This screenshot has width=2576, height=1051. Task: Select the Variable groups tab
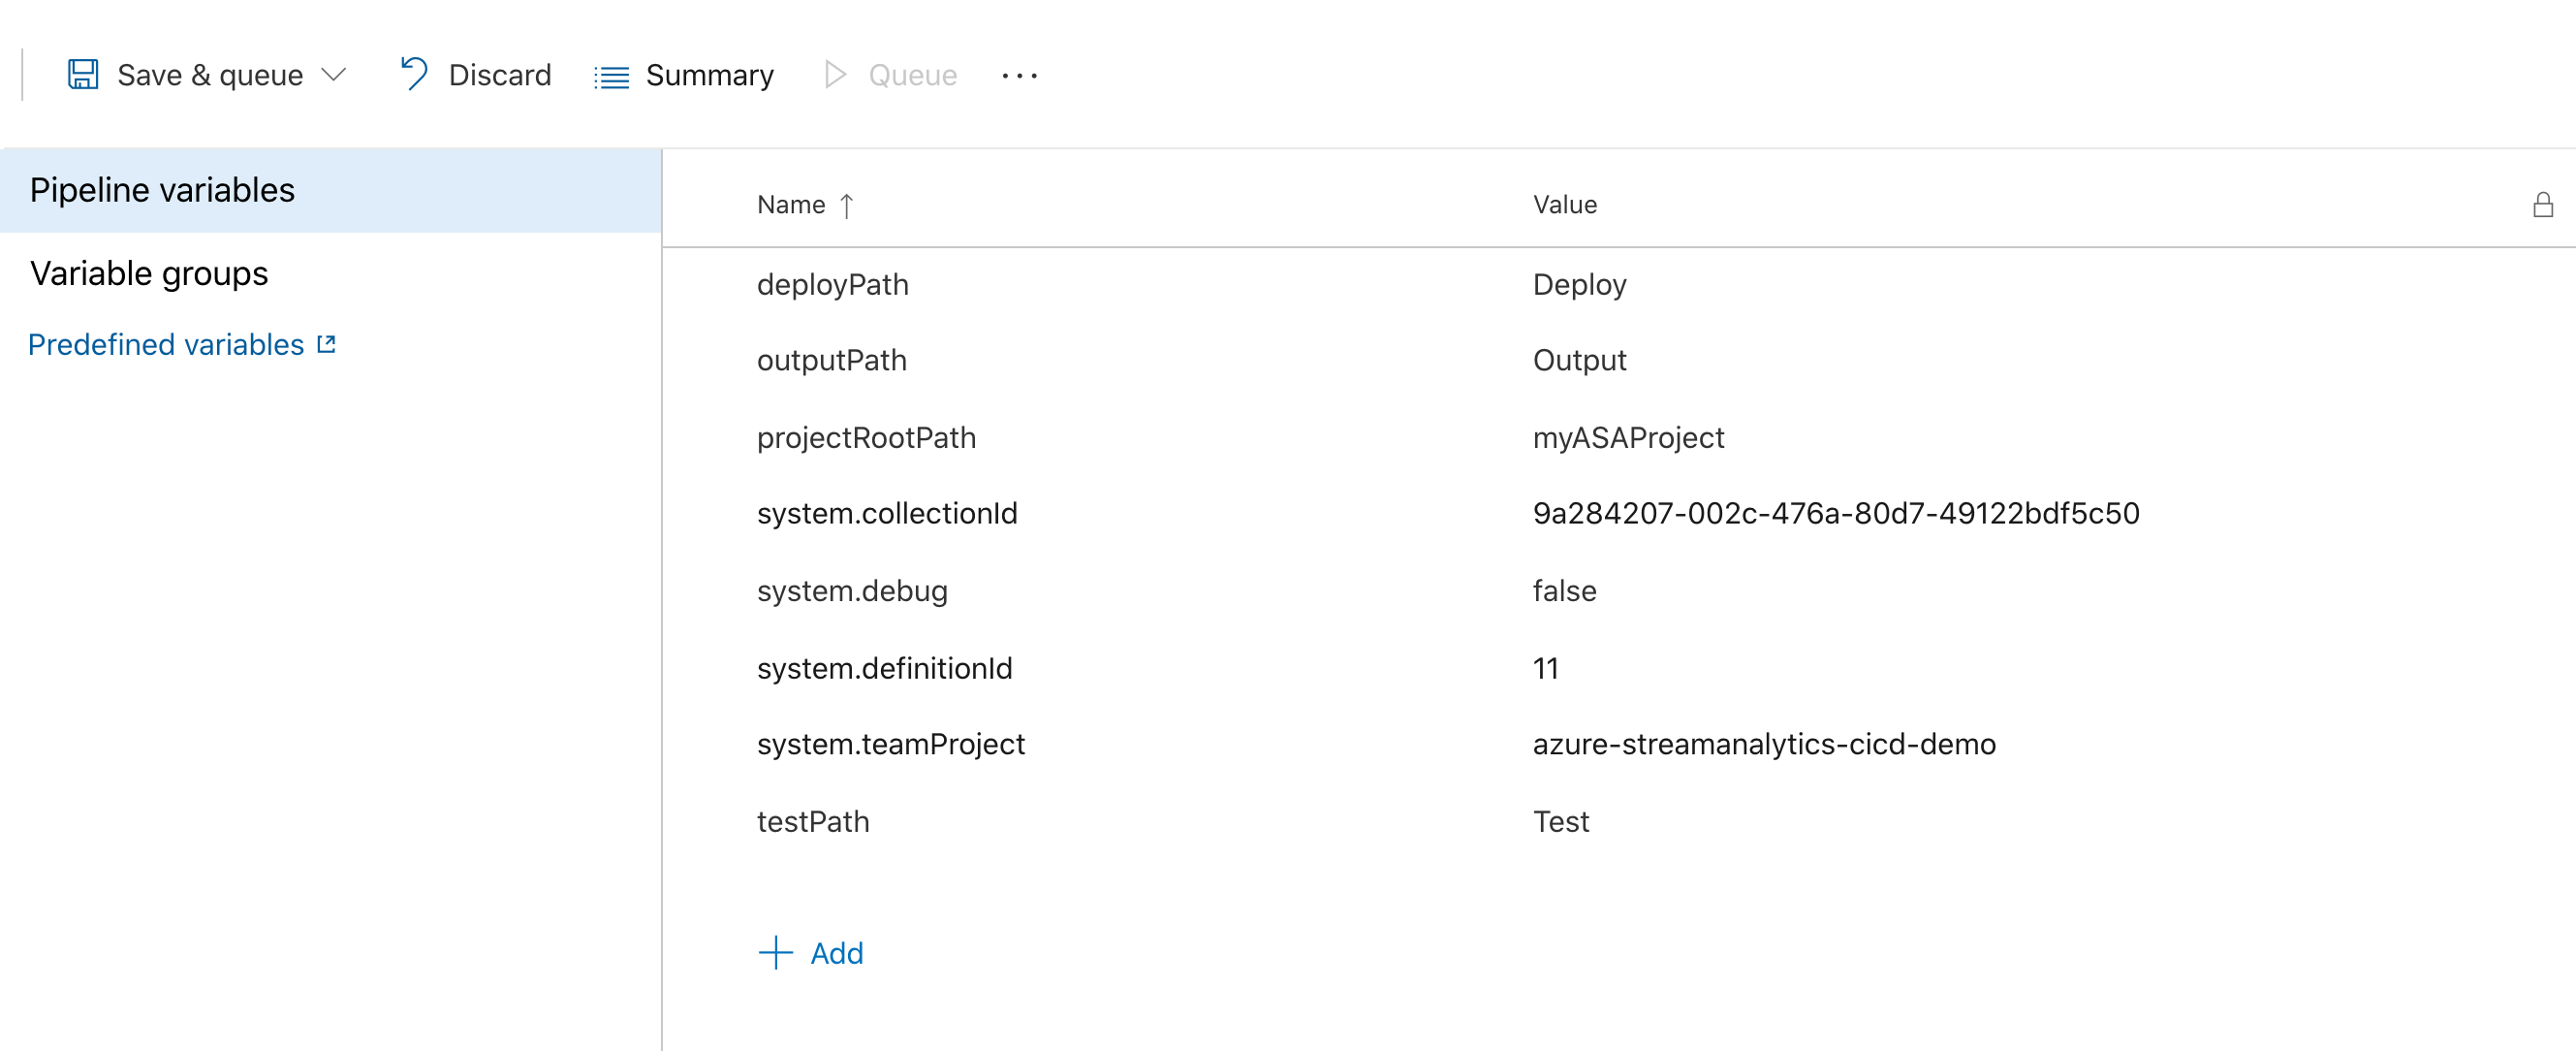148,273
